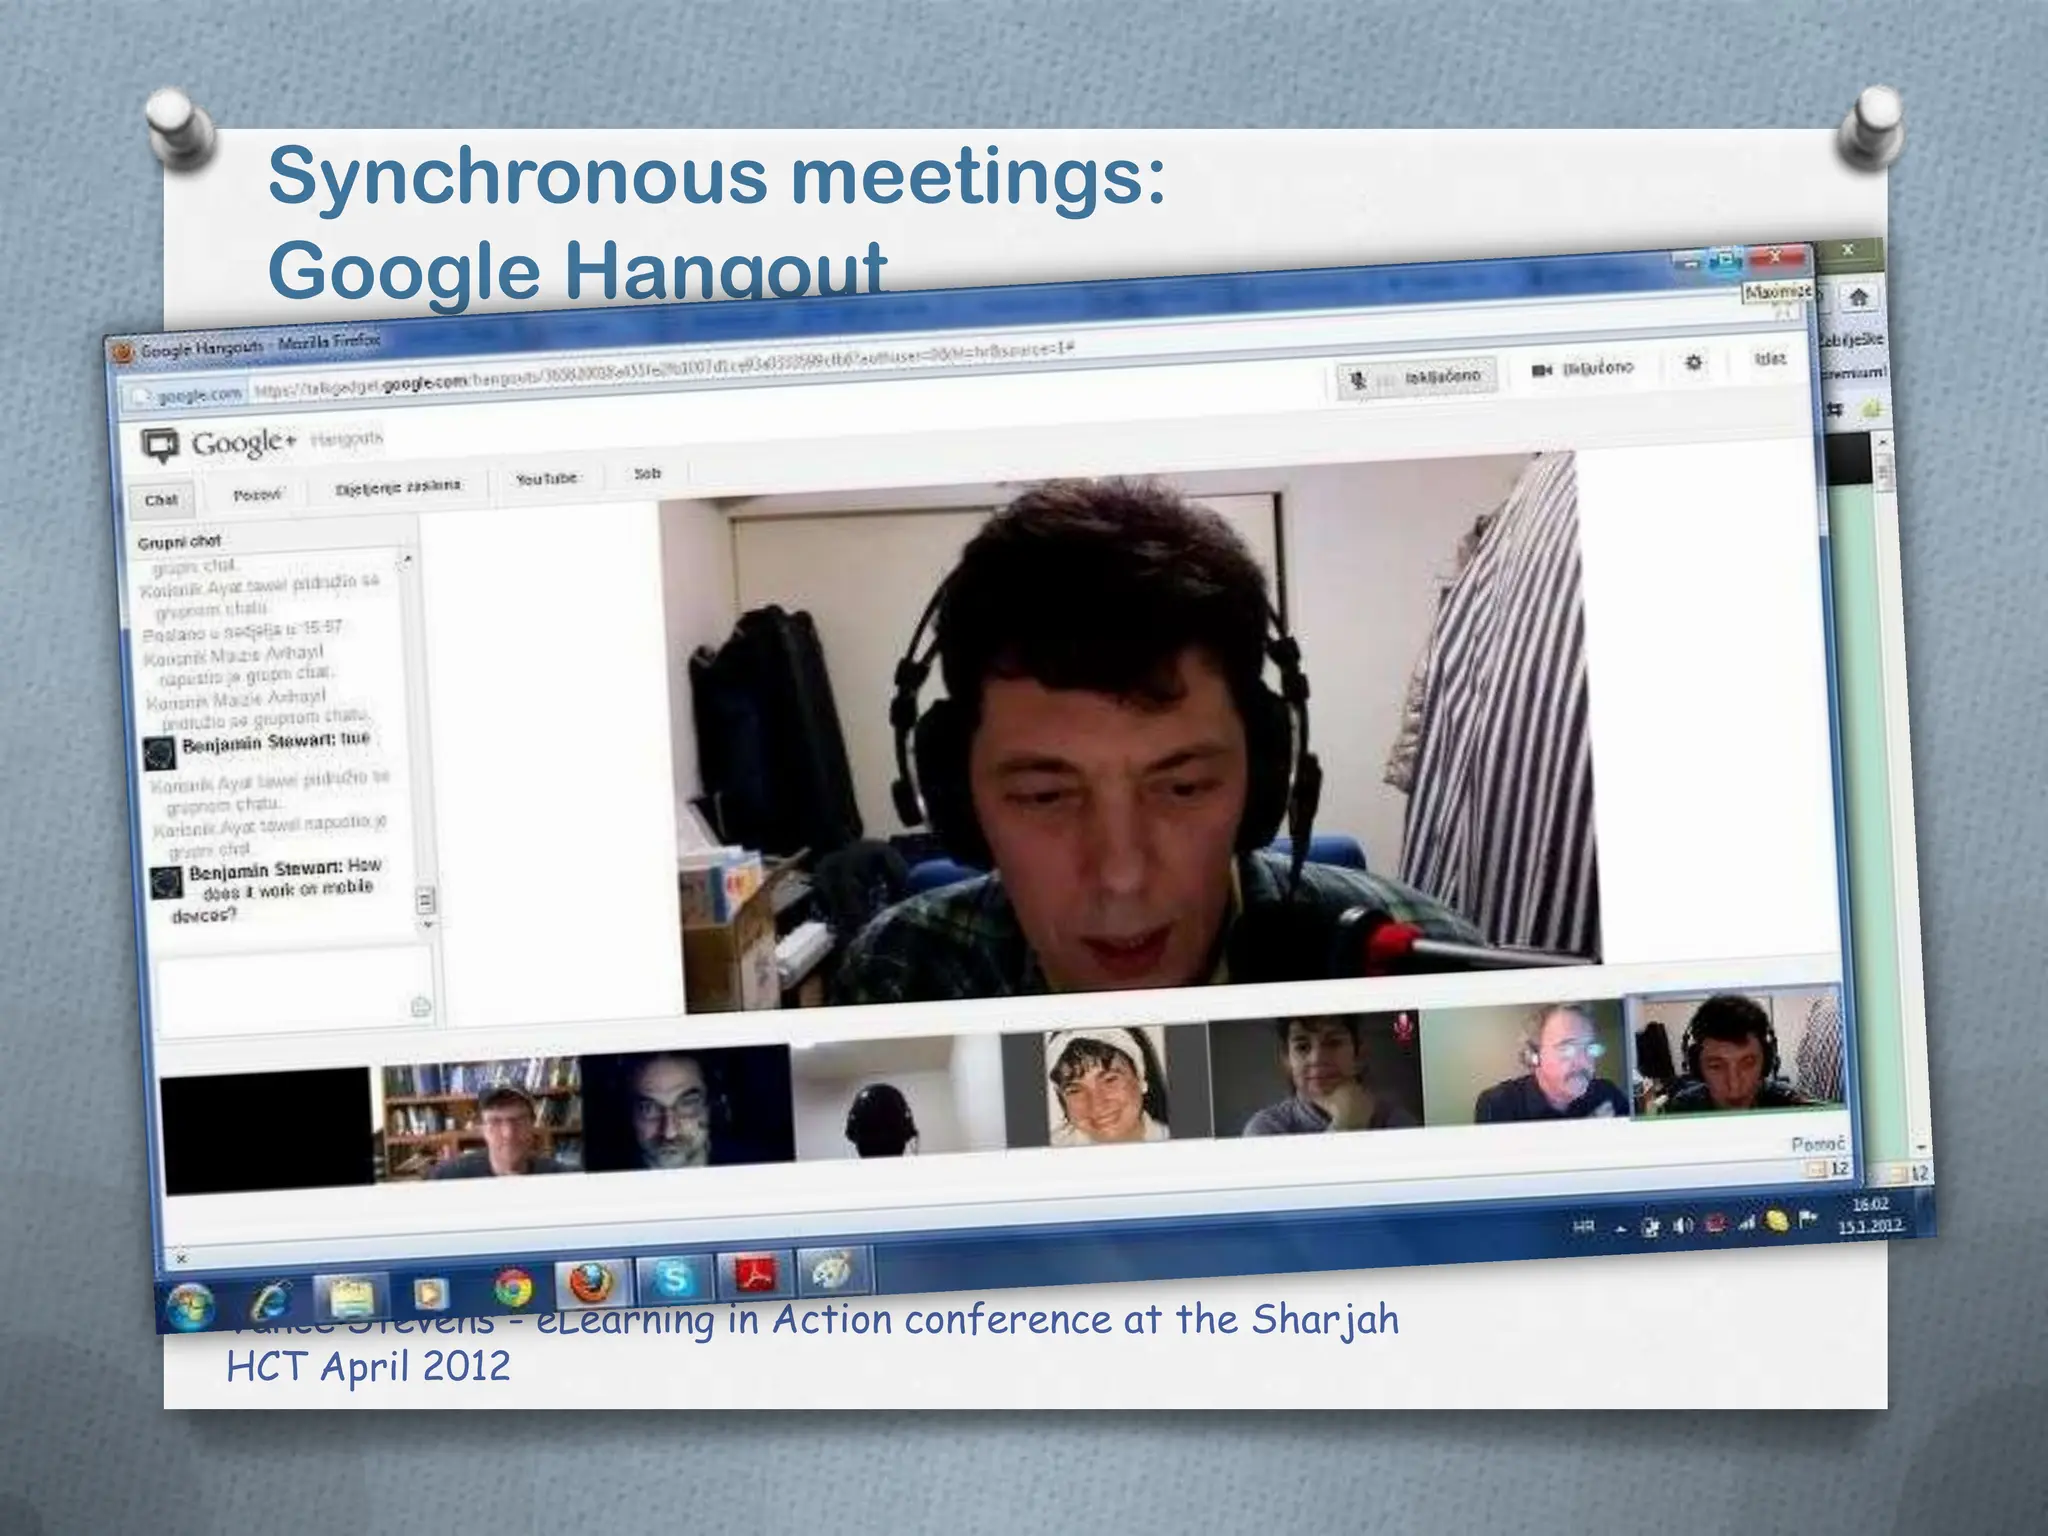This screenshot has height=1536, width=2048.
Task: Open Internet Explorer from the taskbar
Action: [x=270, y=1301]
